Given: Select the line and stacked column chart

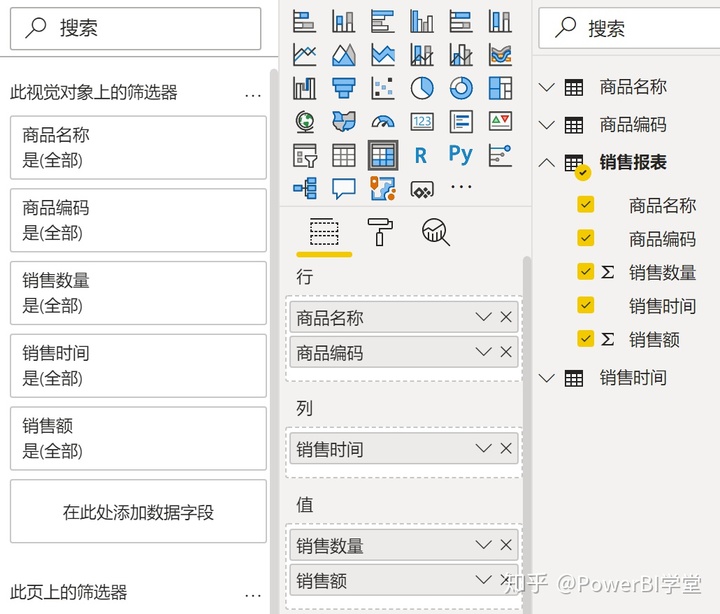Looking at the screenshot, I should click(422, 55).
